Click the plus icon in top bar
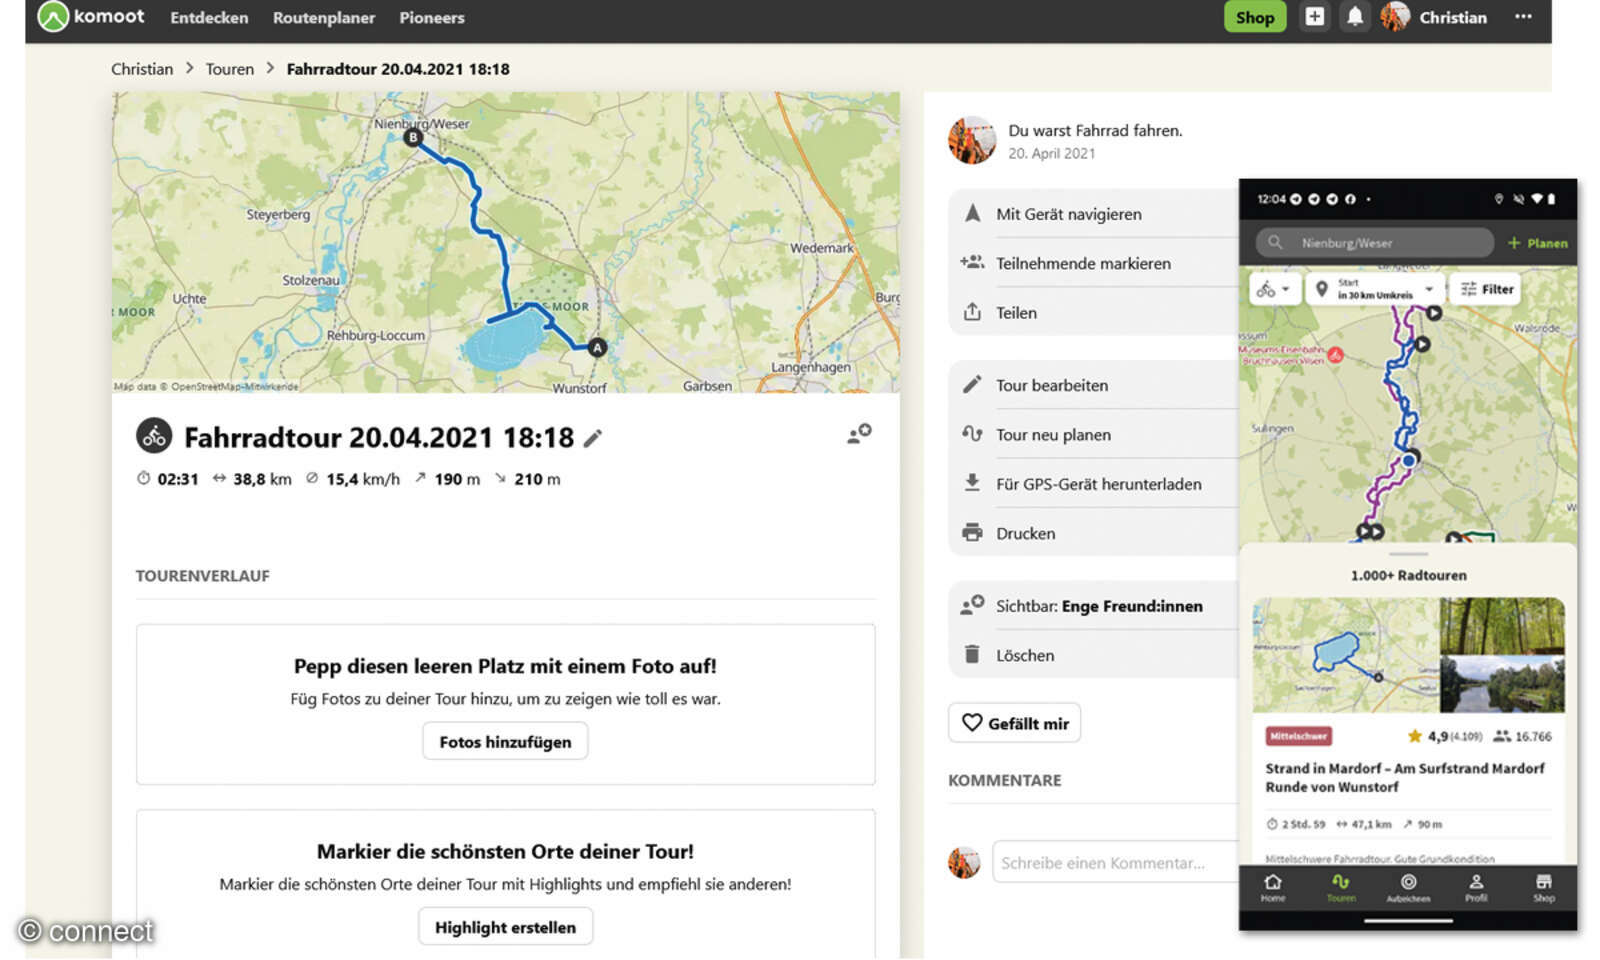Screen dimensions: 1600x960 click(x=1314, y=17)
